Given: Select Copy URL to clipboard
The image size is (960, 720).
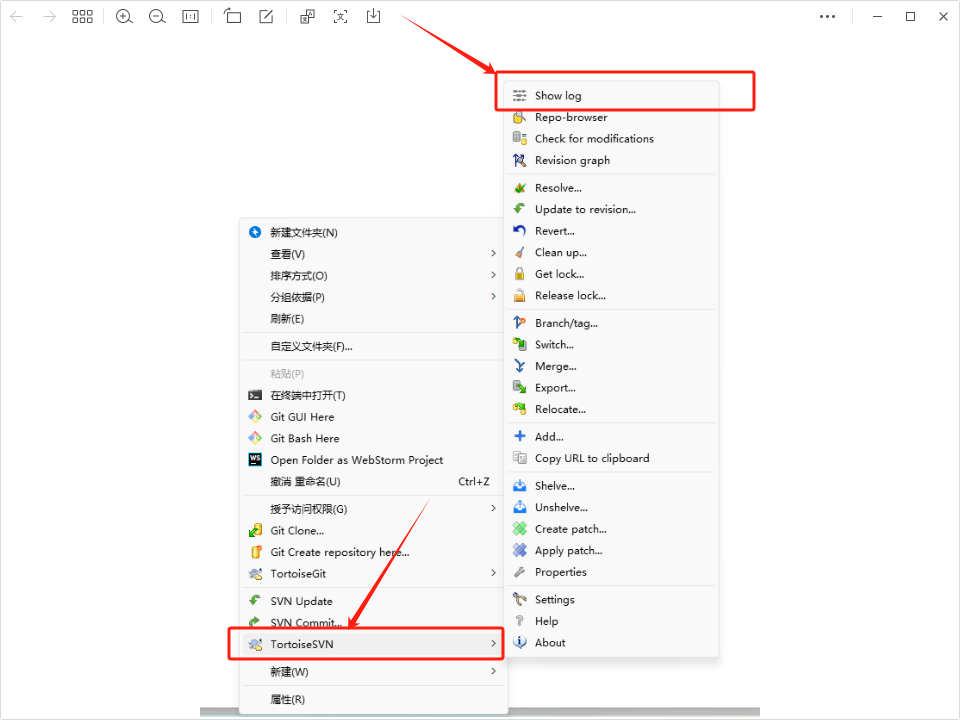Looking at the screenshot, I should (x=612, y=458).
